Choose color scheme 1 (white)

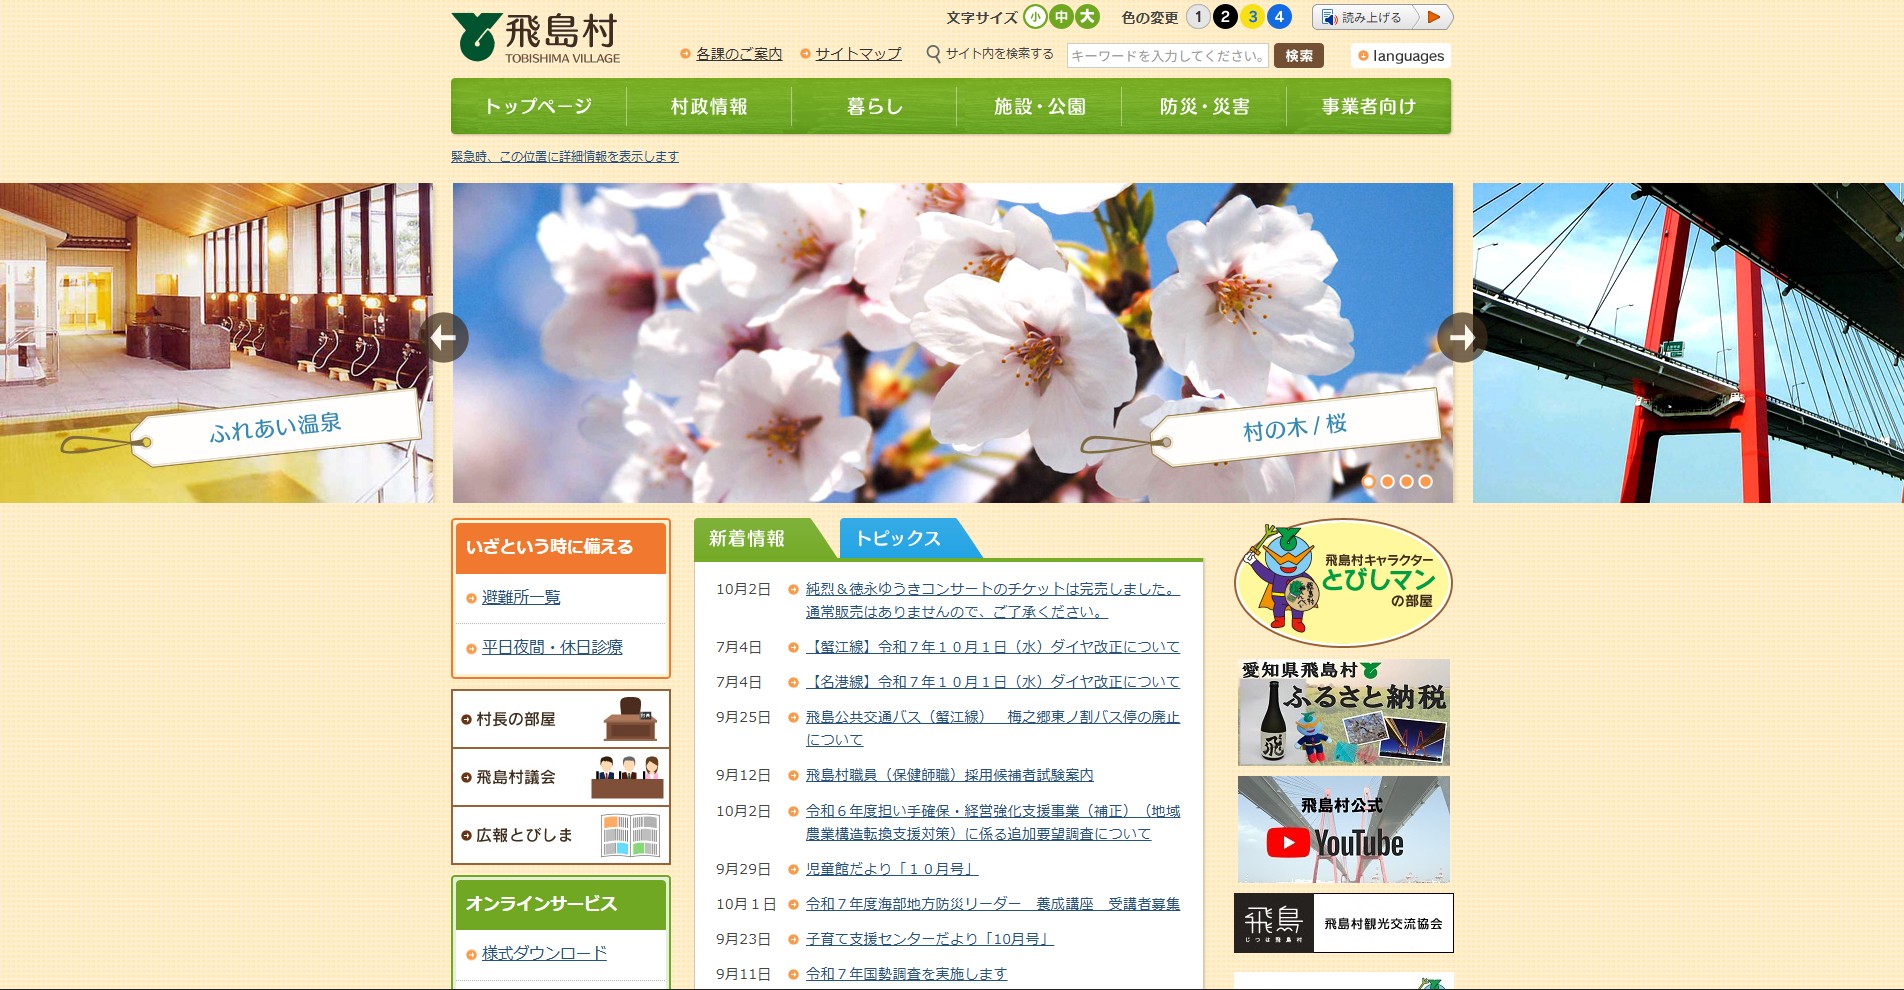click(x=1198, y=17)
